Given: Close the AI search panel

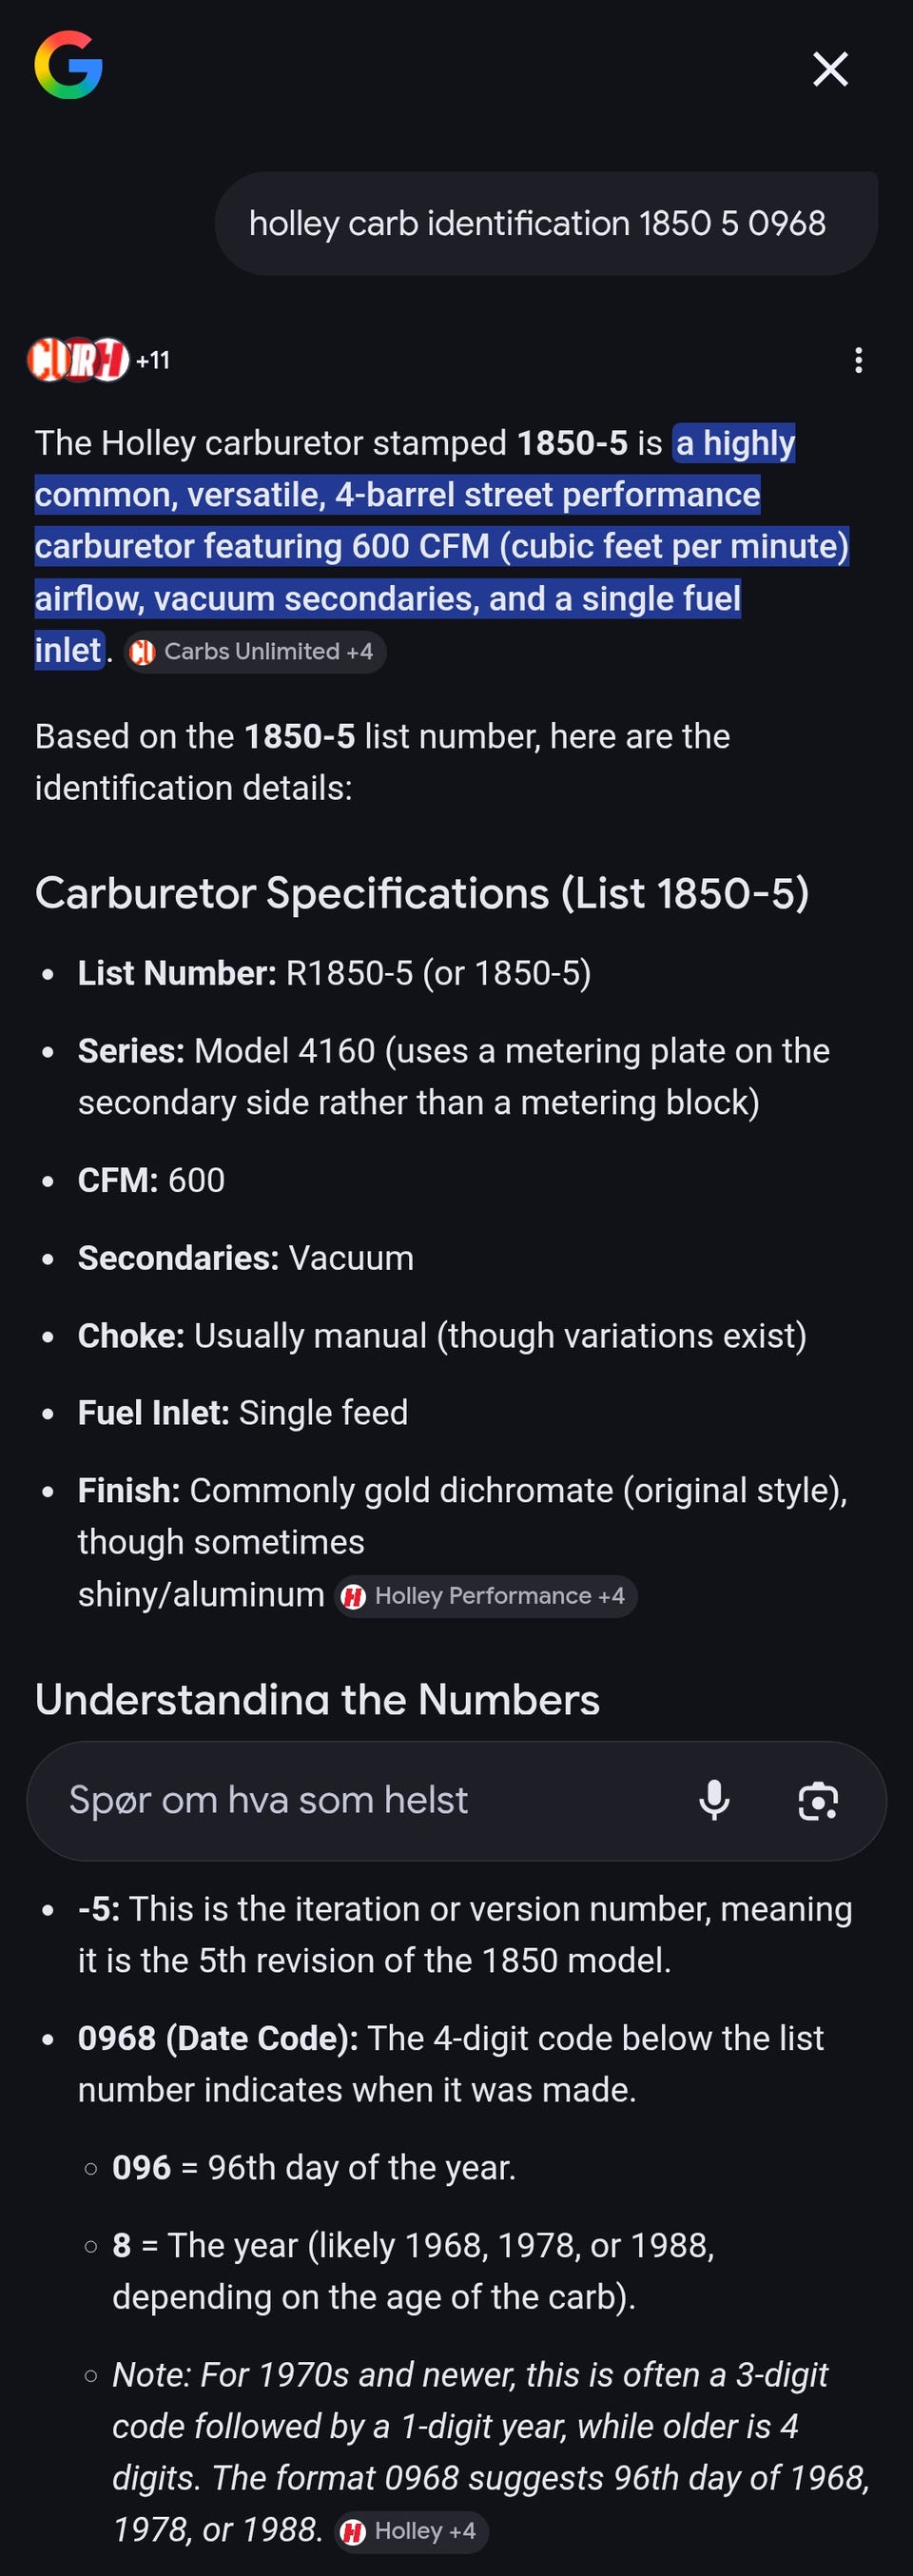Looking at the screenshot, I should pyautogui.click(x=830, y=69).
